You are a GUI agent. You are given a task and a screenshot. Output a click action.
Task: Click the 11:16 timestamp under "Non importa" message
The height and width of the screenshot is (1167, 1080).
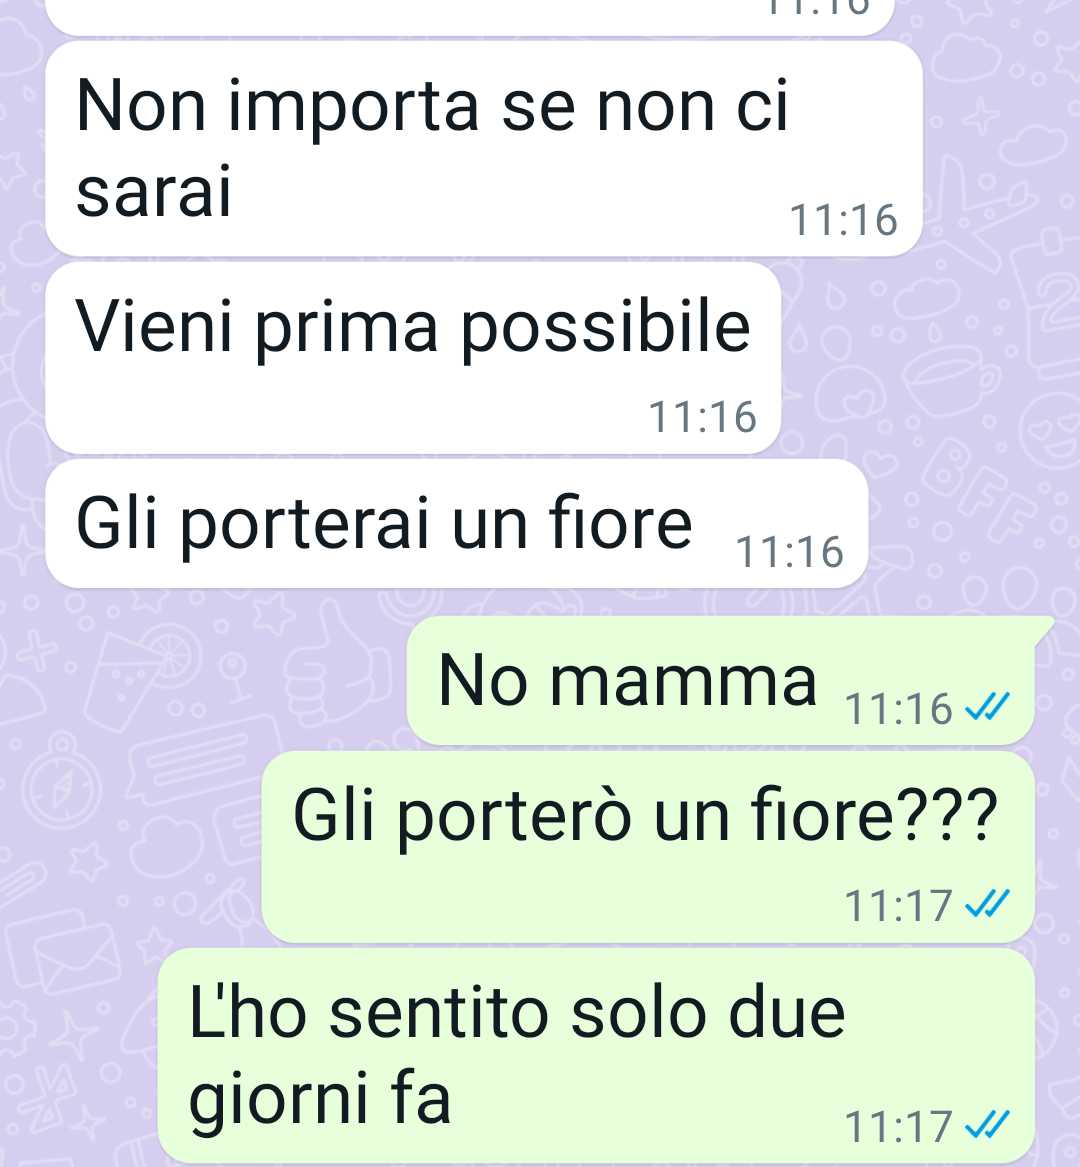(x=843, y=220)
